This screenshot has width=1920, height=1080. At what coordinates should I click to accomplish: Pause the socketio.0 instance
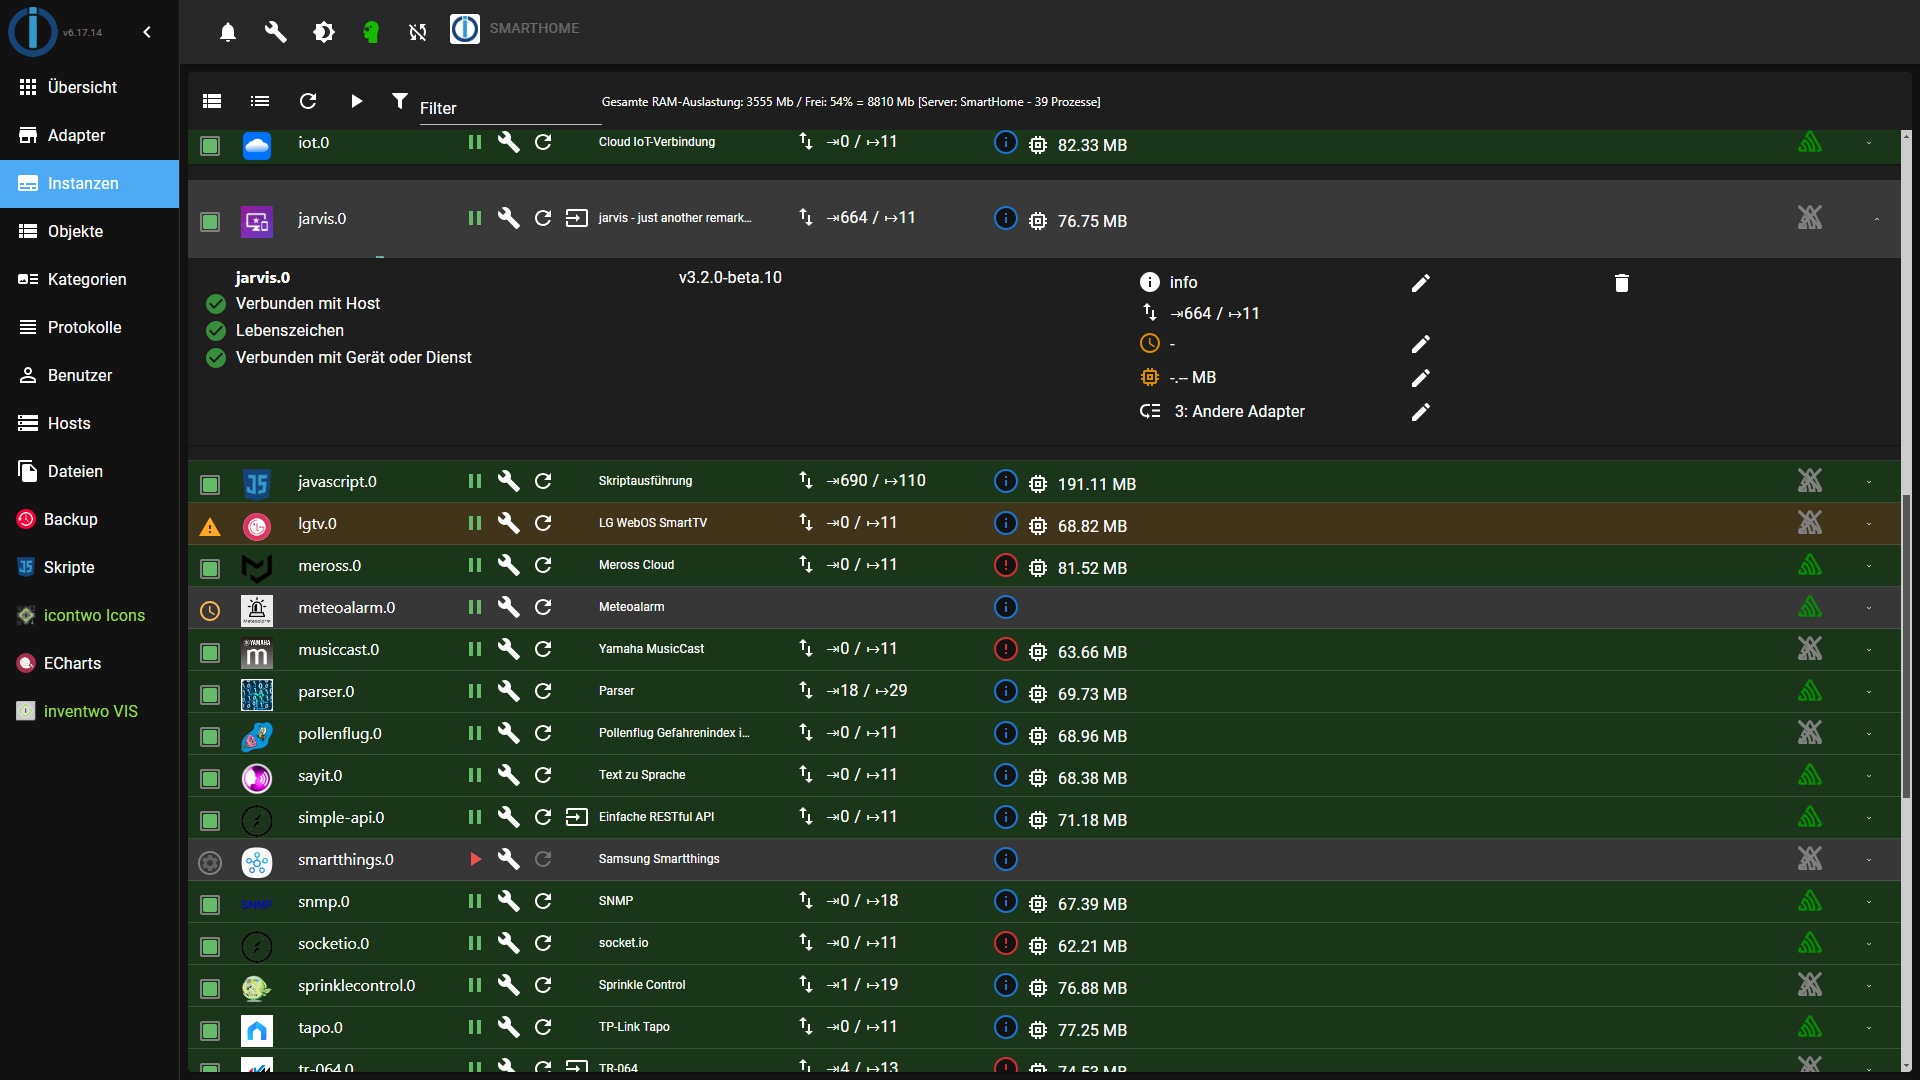[475, 943]
